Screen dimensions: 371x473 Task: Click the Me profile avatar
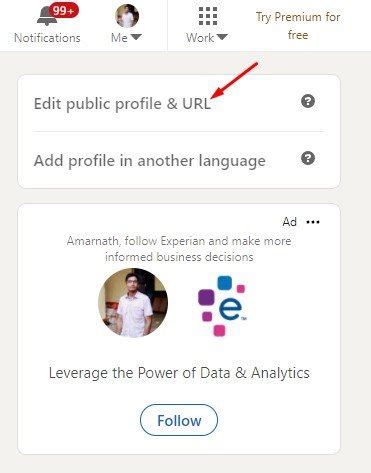point(127,16)
